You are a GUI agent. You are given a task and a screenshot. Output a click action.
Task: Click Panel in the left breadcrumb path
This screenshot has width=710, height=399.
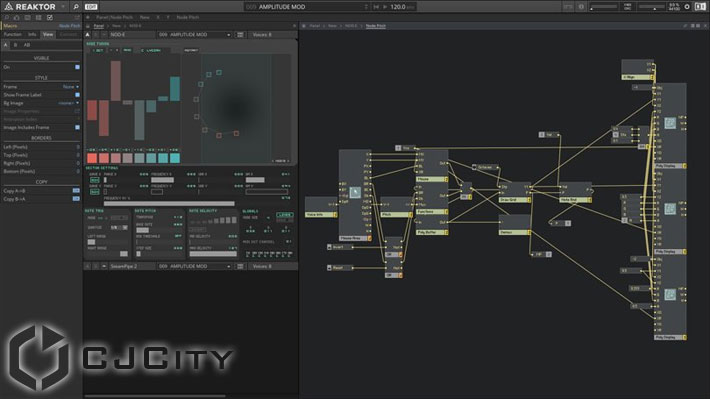[99, 26]
